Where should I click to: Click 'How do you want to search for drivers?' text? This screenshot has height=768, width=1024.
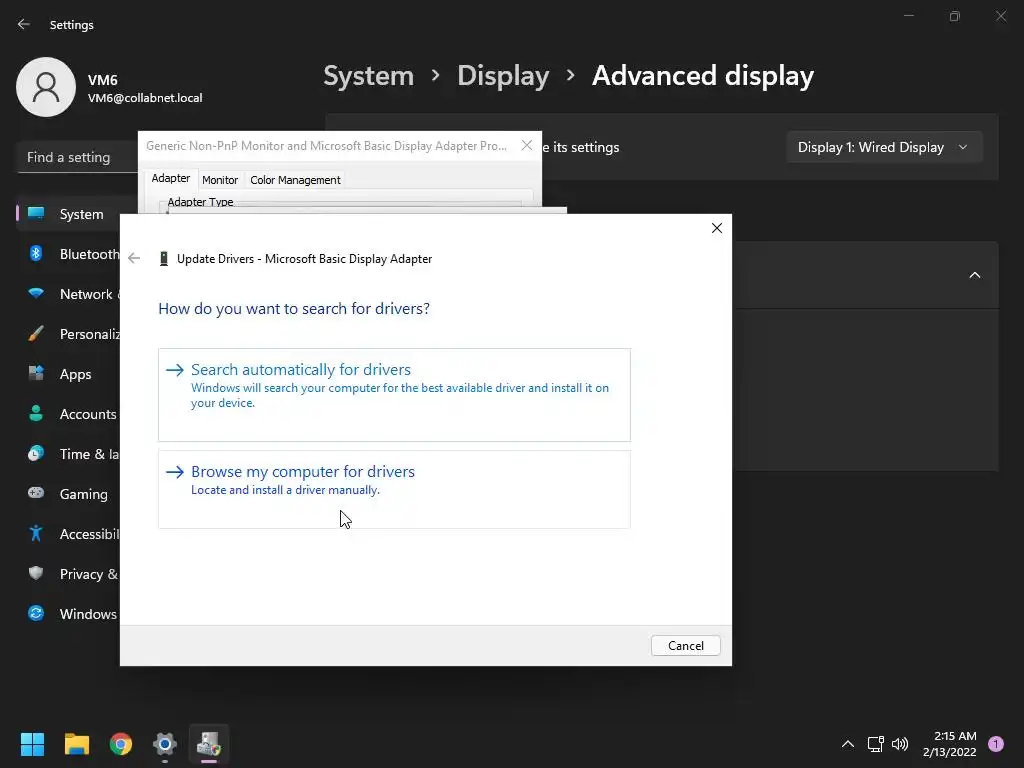coord(294,308)
